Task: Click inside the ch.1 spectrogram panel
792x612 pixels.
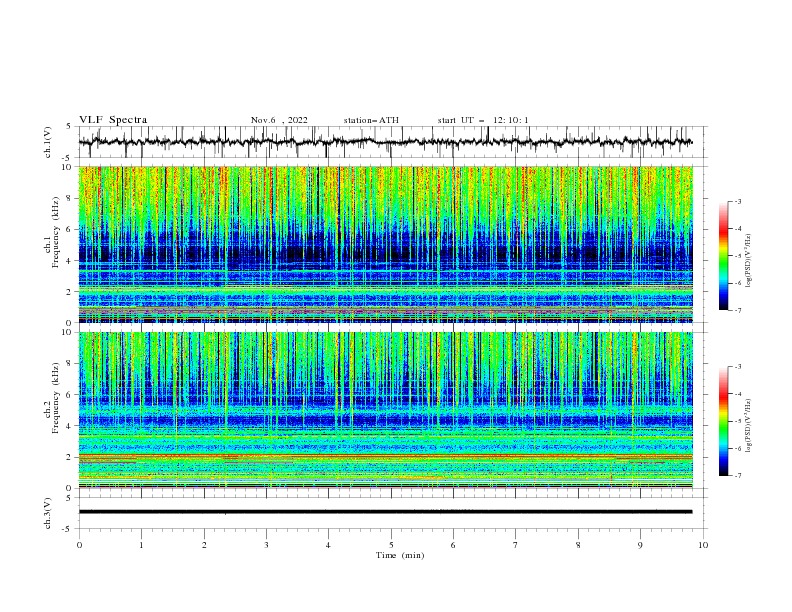Action: 386,244
